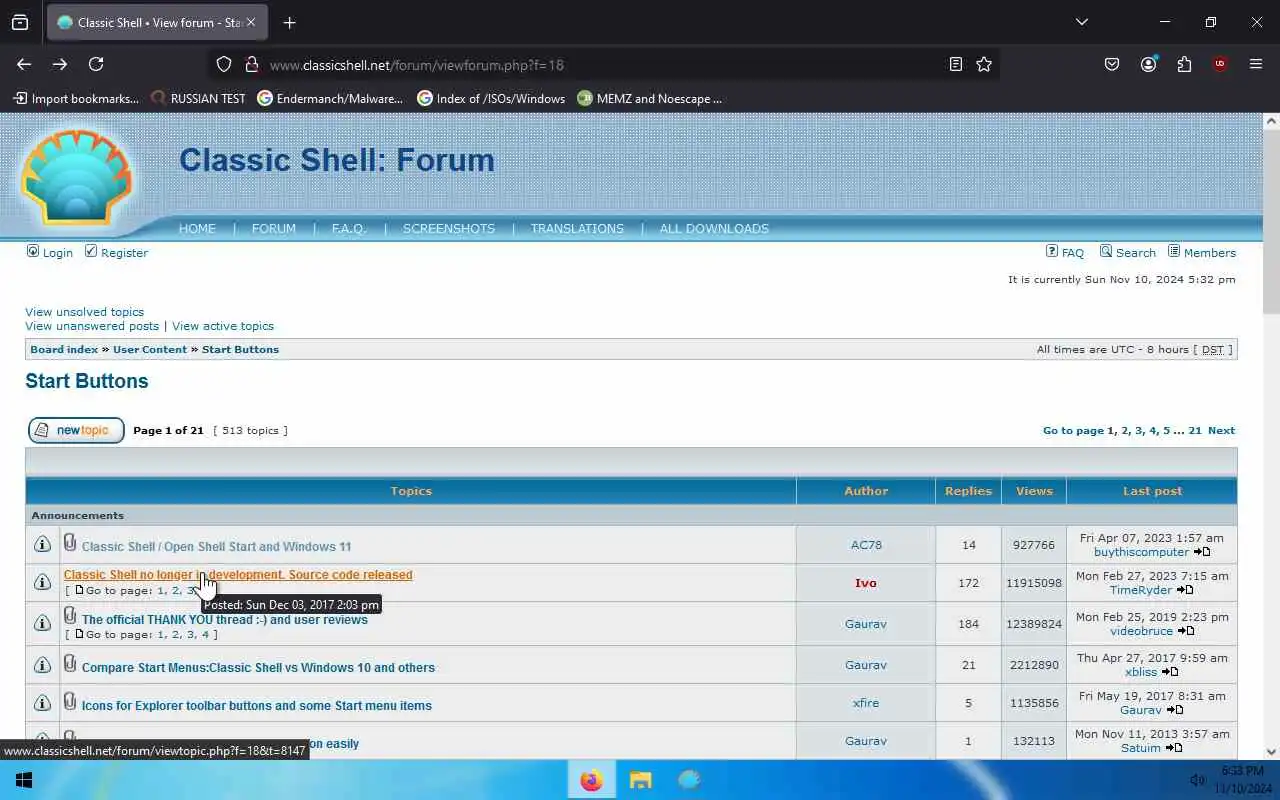
Task: Open the Index of /ISOs/Windows bookmark
Action: [491, 98]
